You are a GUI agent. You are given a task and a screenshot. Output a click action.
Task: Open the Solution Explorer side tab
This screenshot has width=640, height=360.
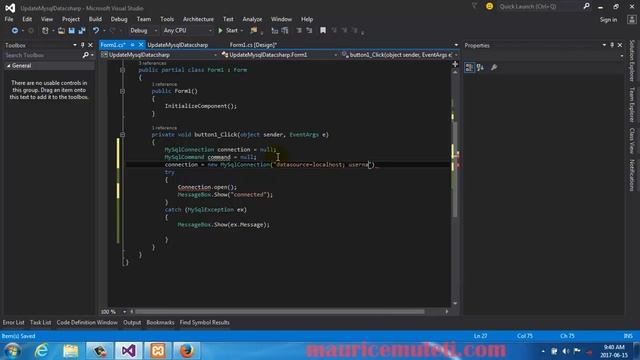[x=632, y=60]
